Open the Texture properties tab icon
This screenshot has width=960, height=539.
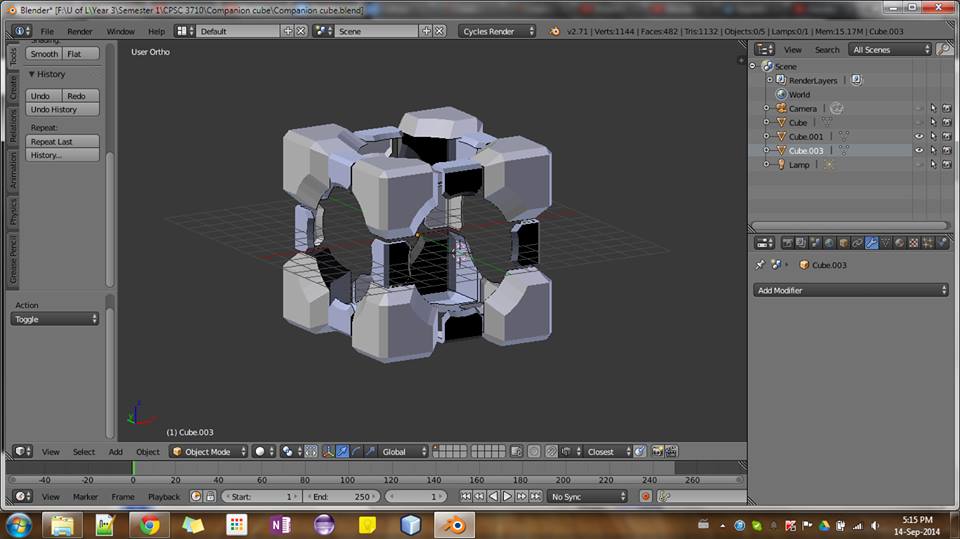[x=913, y=243]
